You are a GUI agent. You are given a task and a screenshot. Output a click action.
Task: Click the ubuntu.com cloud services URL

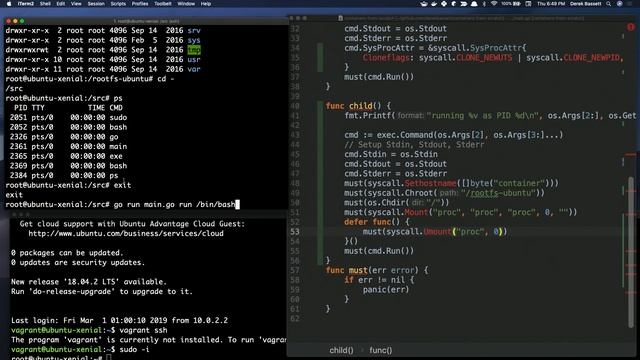pos(126,233)
